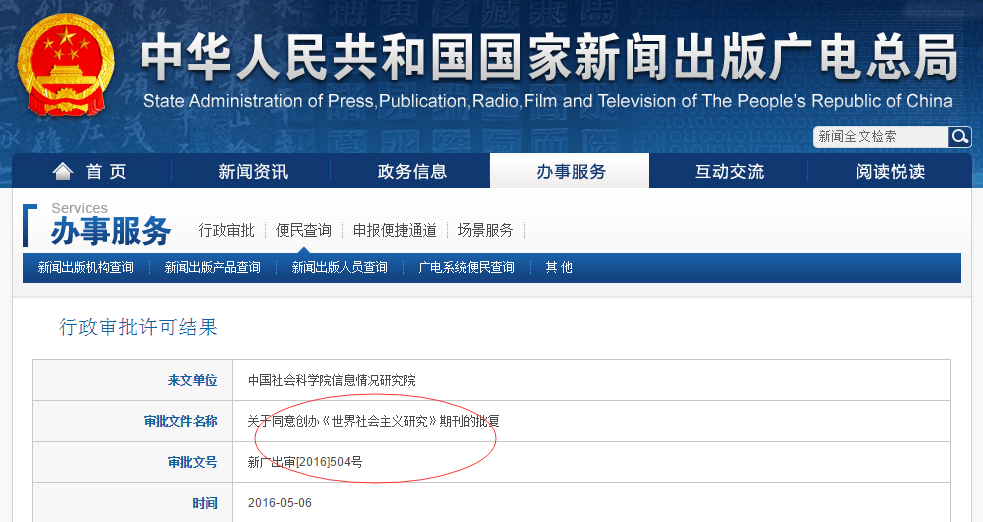Click the 办事服务 section heading
983x522 pixels.
coord(111,231)
